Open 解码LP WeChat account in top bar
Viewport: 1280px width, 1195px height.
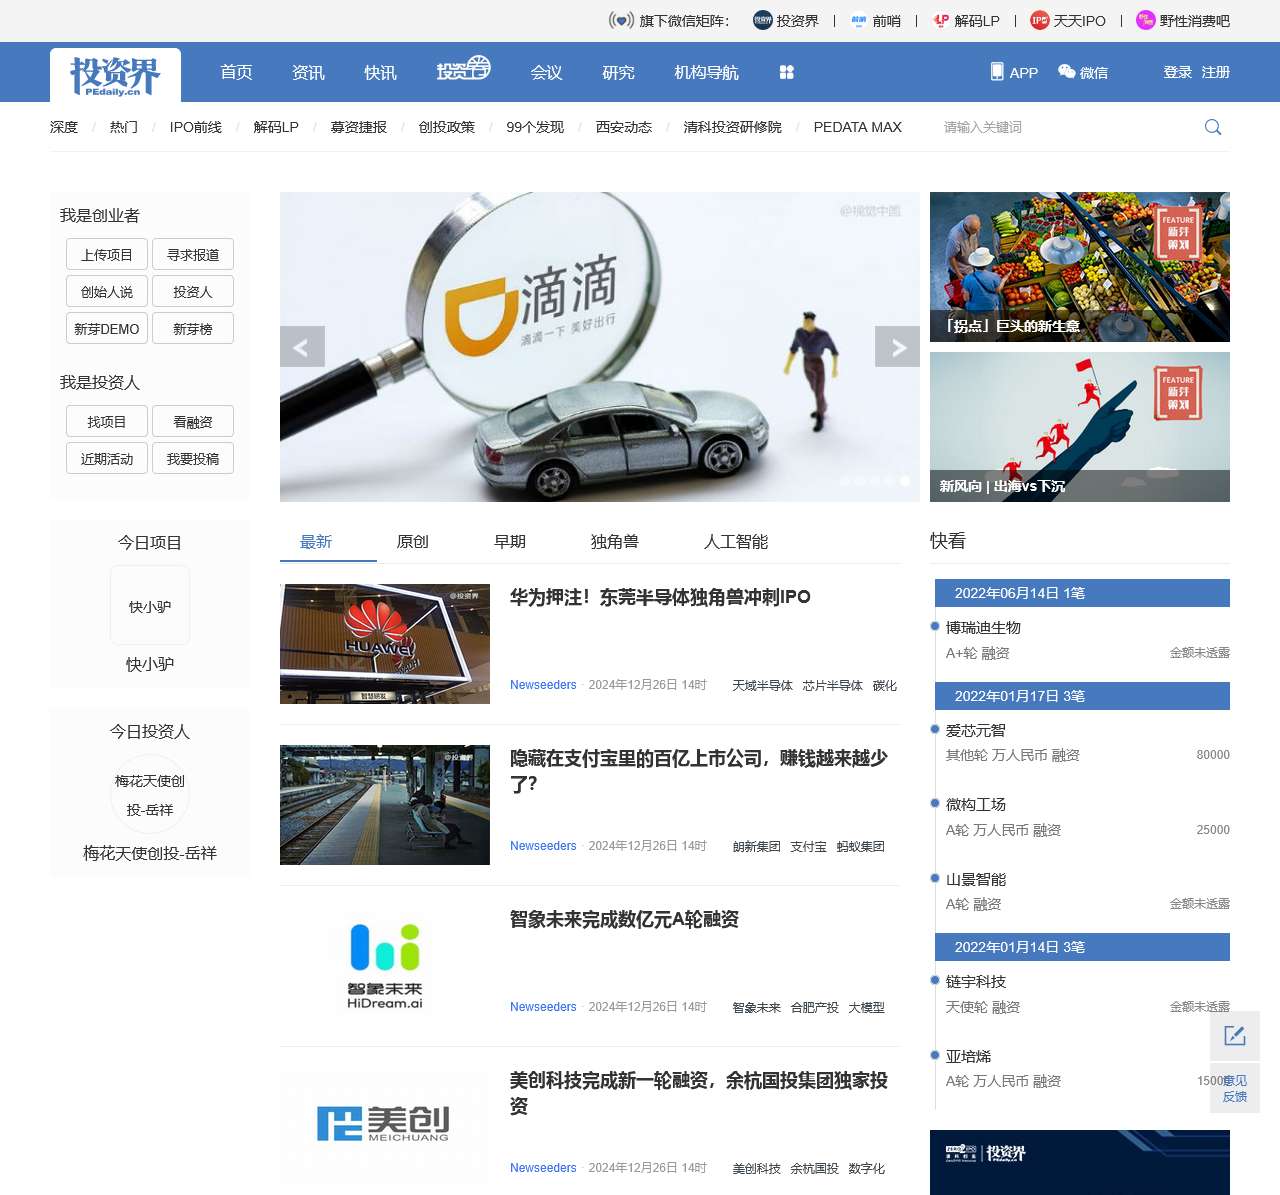[966, 20]
